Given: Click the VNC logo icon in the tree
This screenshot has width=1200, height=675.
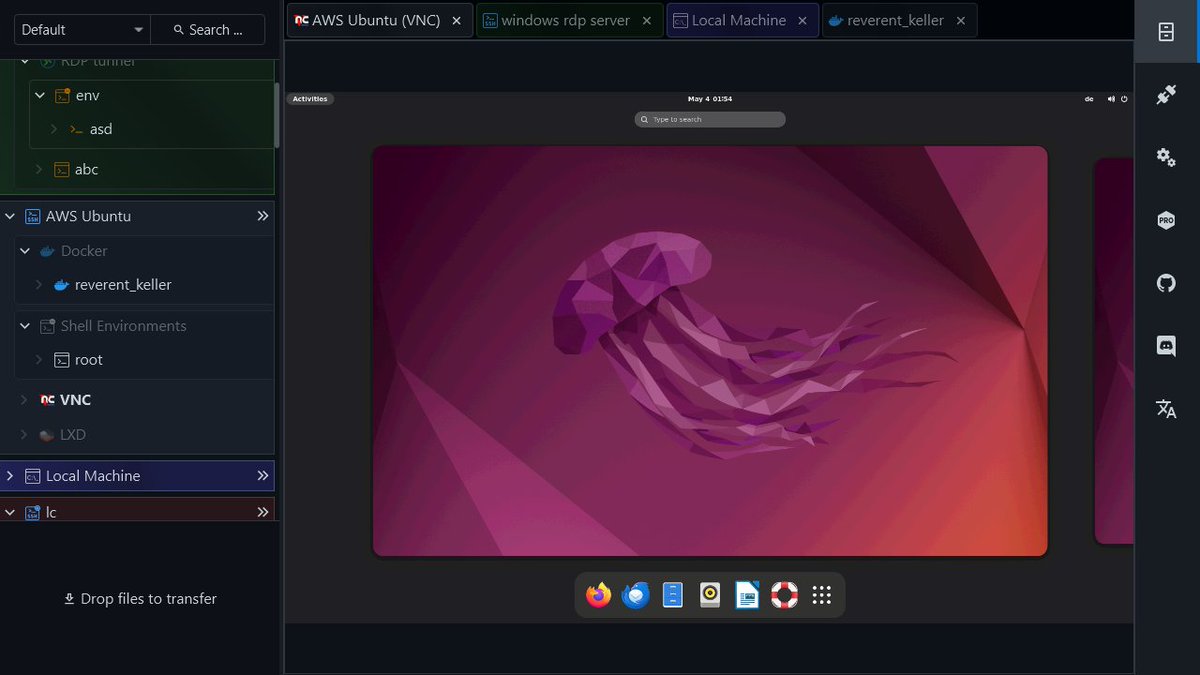Looking at the screenshot, I should tap(47, 400).
